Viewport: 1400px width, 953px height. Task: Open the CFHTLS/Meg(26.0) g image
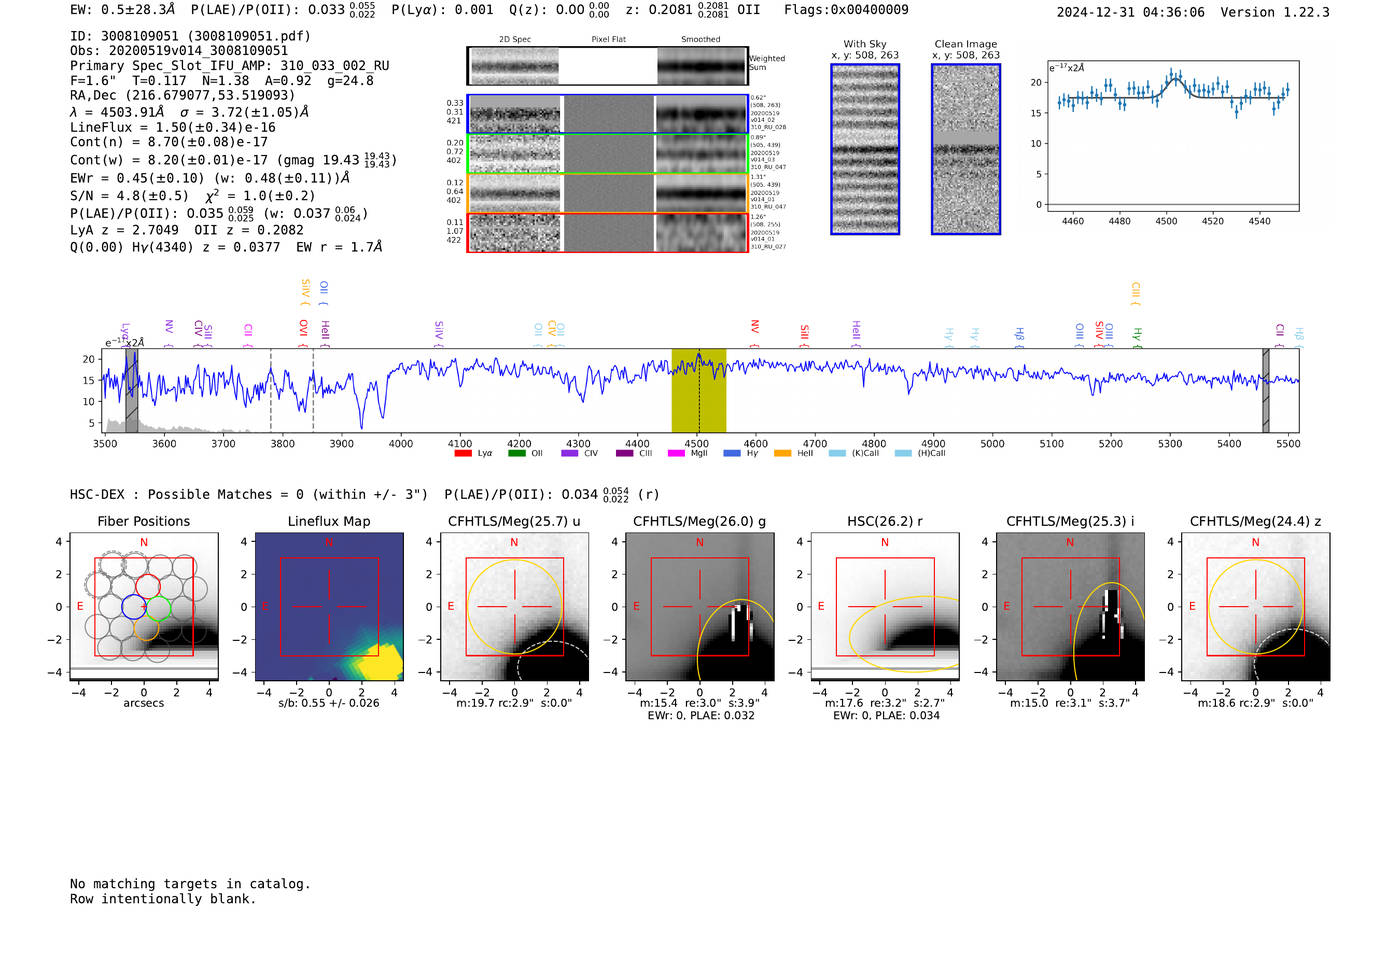[700, 607]
